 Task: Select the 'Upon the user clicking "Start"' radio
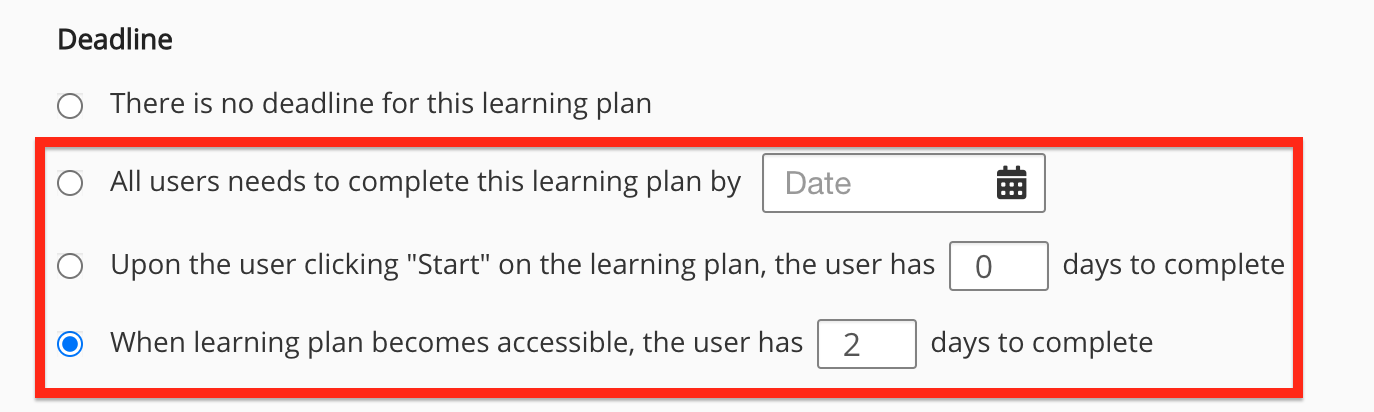click(69, 266)
